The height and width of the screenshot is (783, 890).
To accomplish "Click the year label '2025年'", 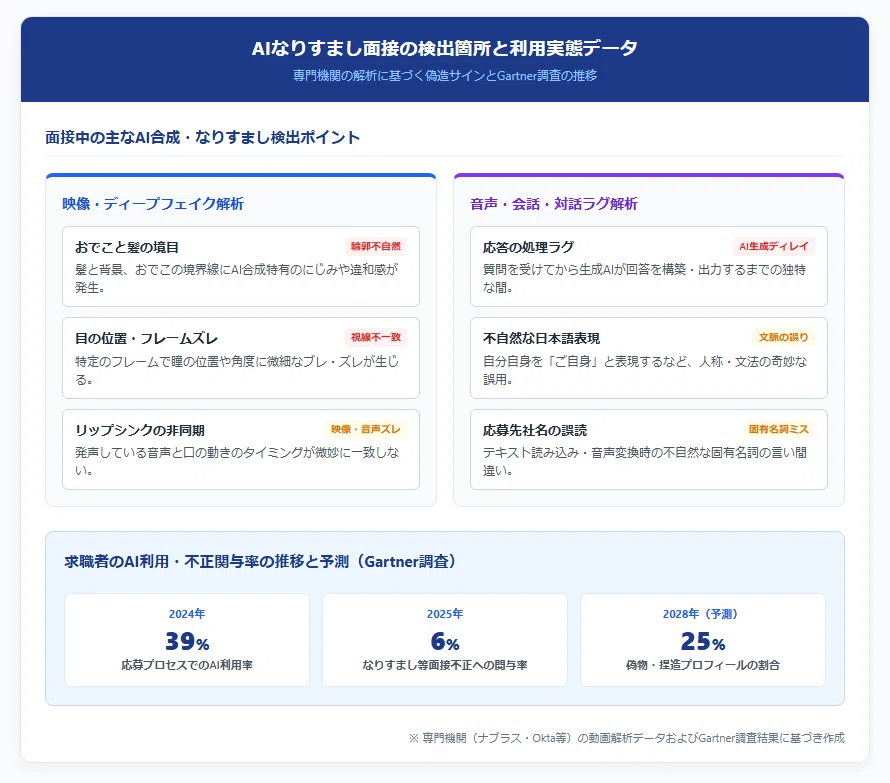I will coord(445,614).
